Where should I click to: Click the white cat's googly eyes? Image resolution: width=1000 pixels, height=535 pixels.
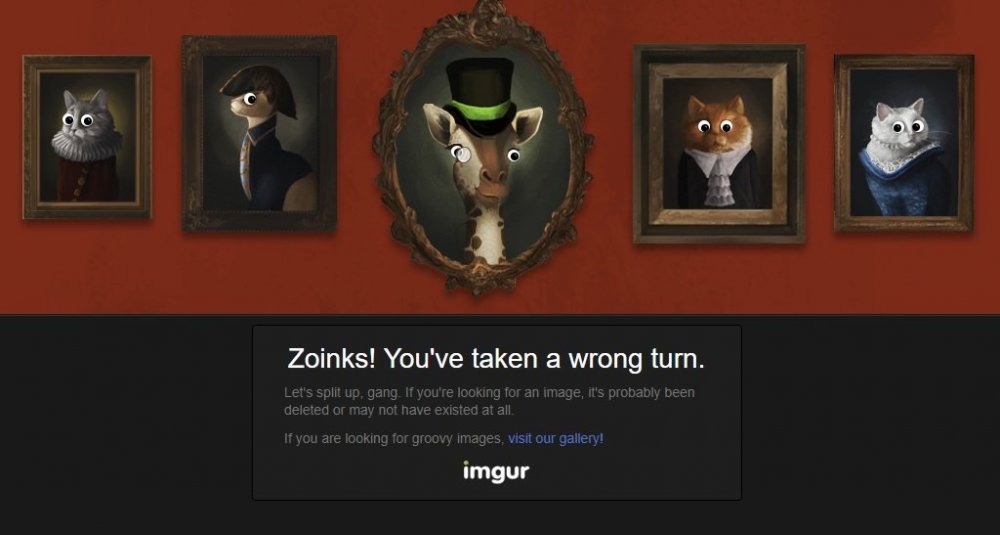pos(907,127)
